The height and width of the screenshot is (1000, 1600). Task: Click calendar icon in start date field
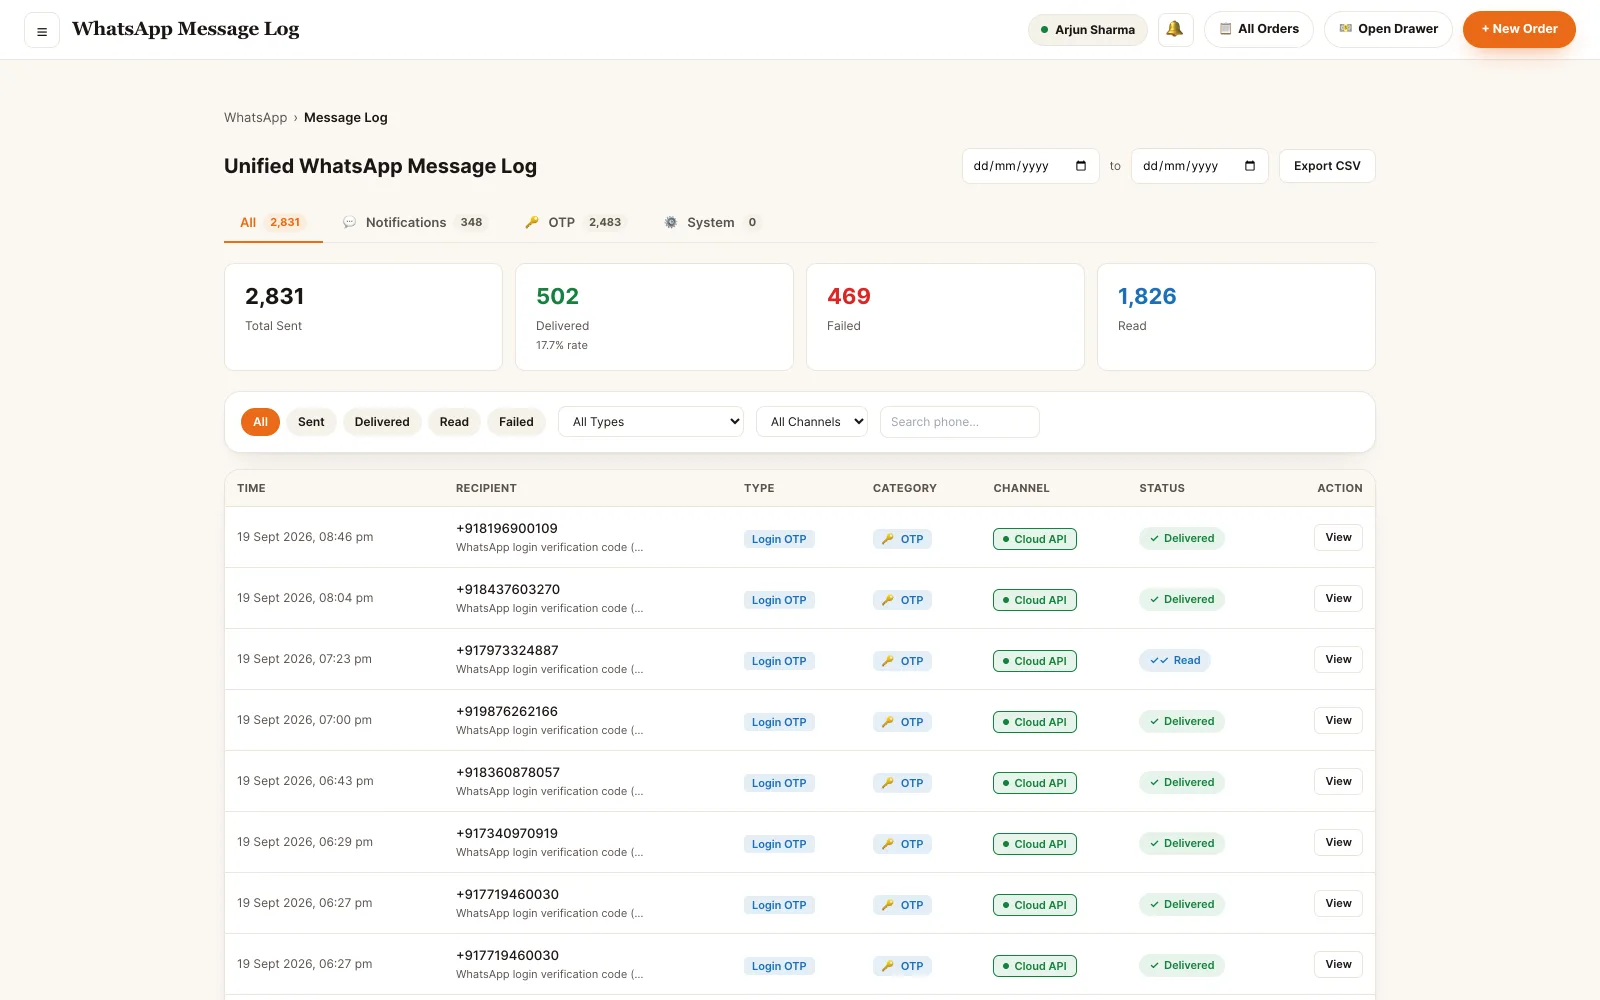click(1081, 166)
